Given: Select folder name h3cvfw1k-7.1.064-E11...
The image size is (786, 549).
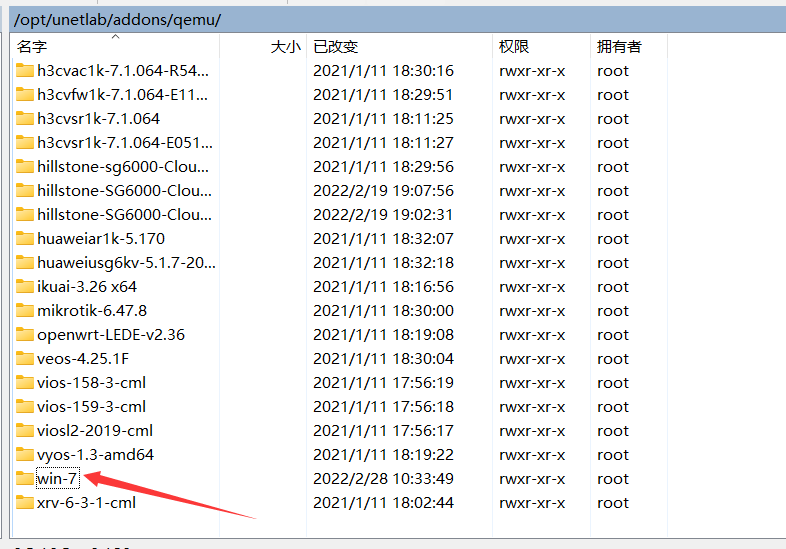Looking at the screenshot, I should 122,95.
